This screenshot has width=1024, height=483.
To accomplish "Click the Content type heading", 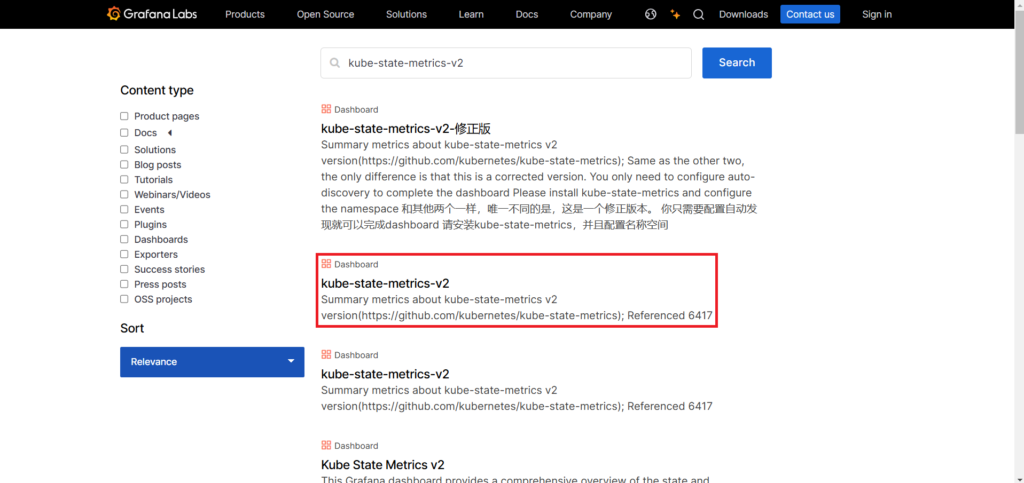I will 157,91.
